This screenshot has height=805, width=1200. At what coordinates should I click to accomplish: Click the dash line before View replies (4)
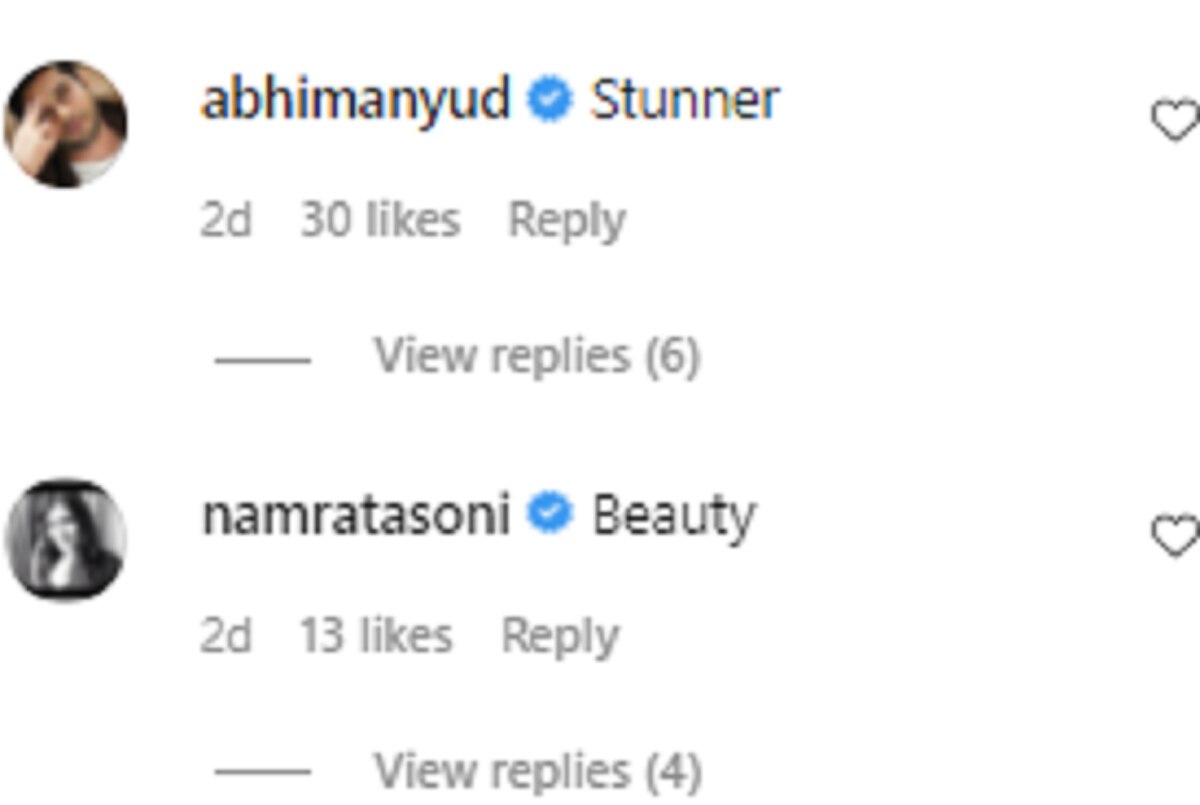point(263,773)
